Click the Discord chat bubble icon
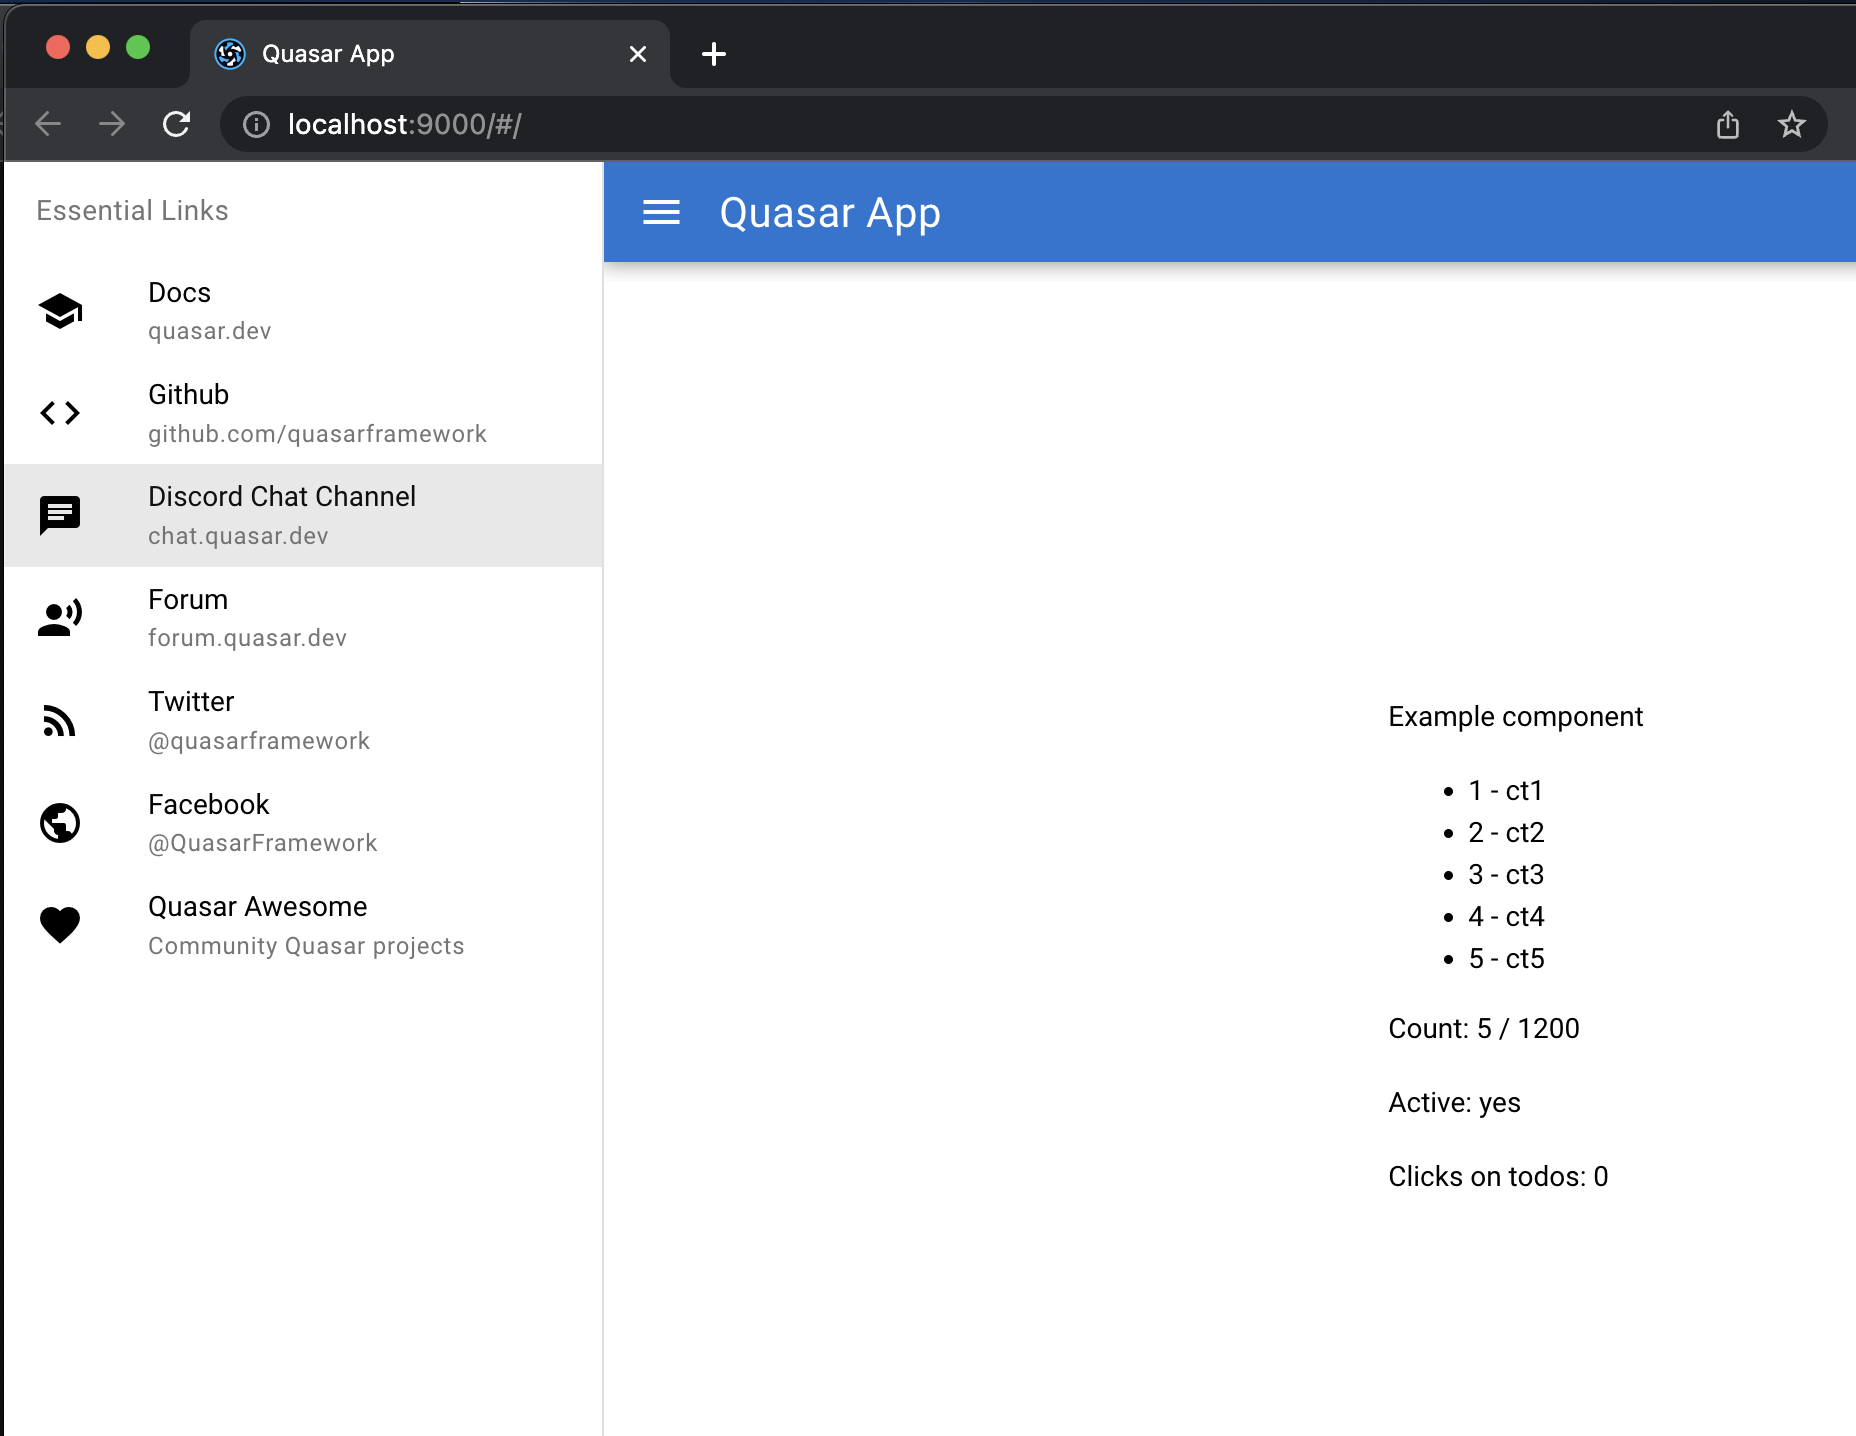The width and height of the screenshot is (1856, 1436). tap(60, 515)
